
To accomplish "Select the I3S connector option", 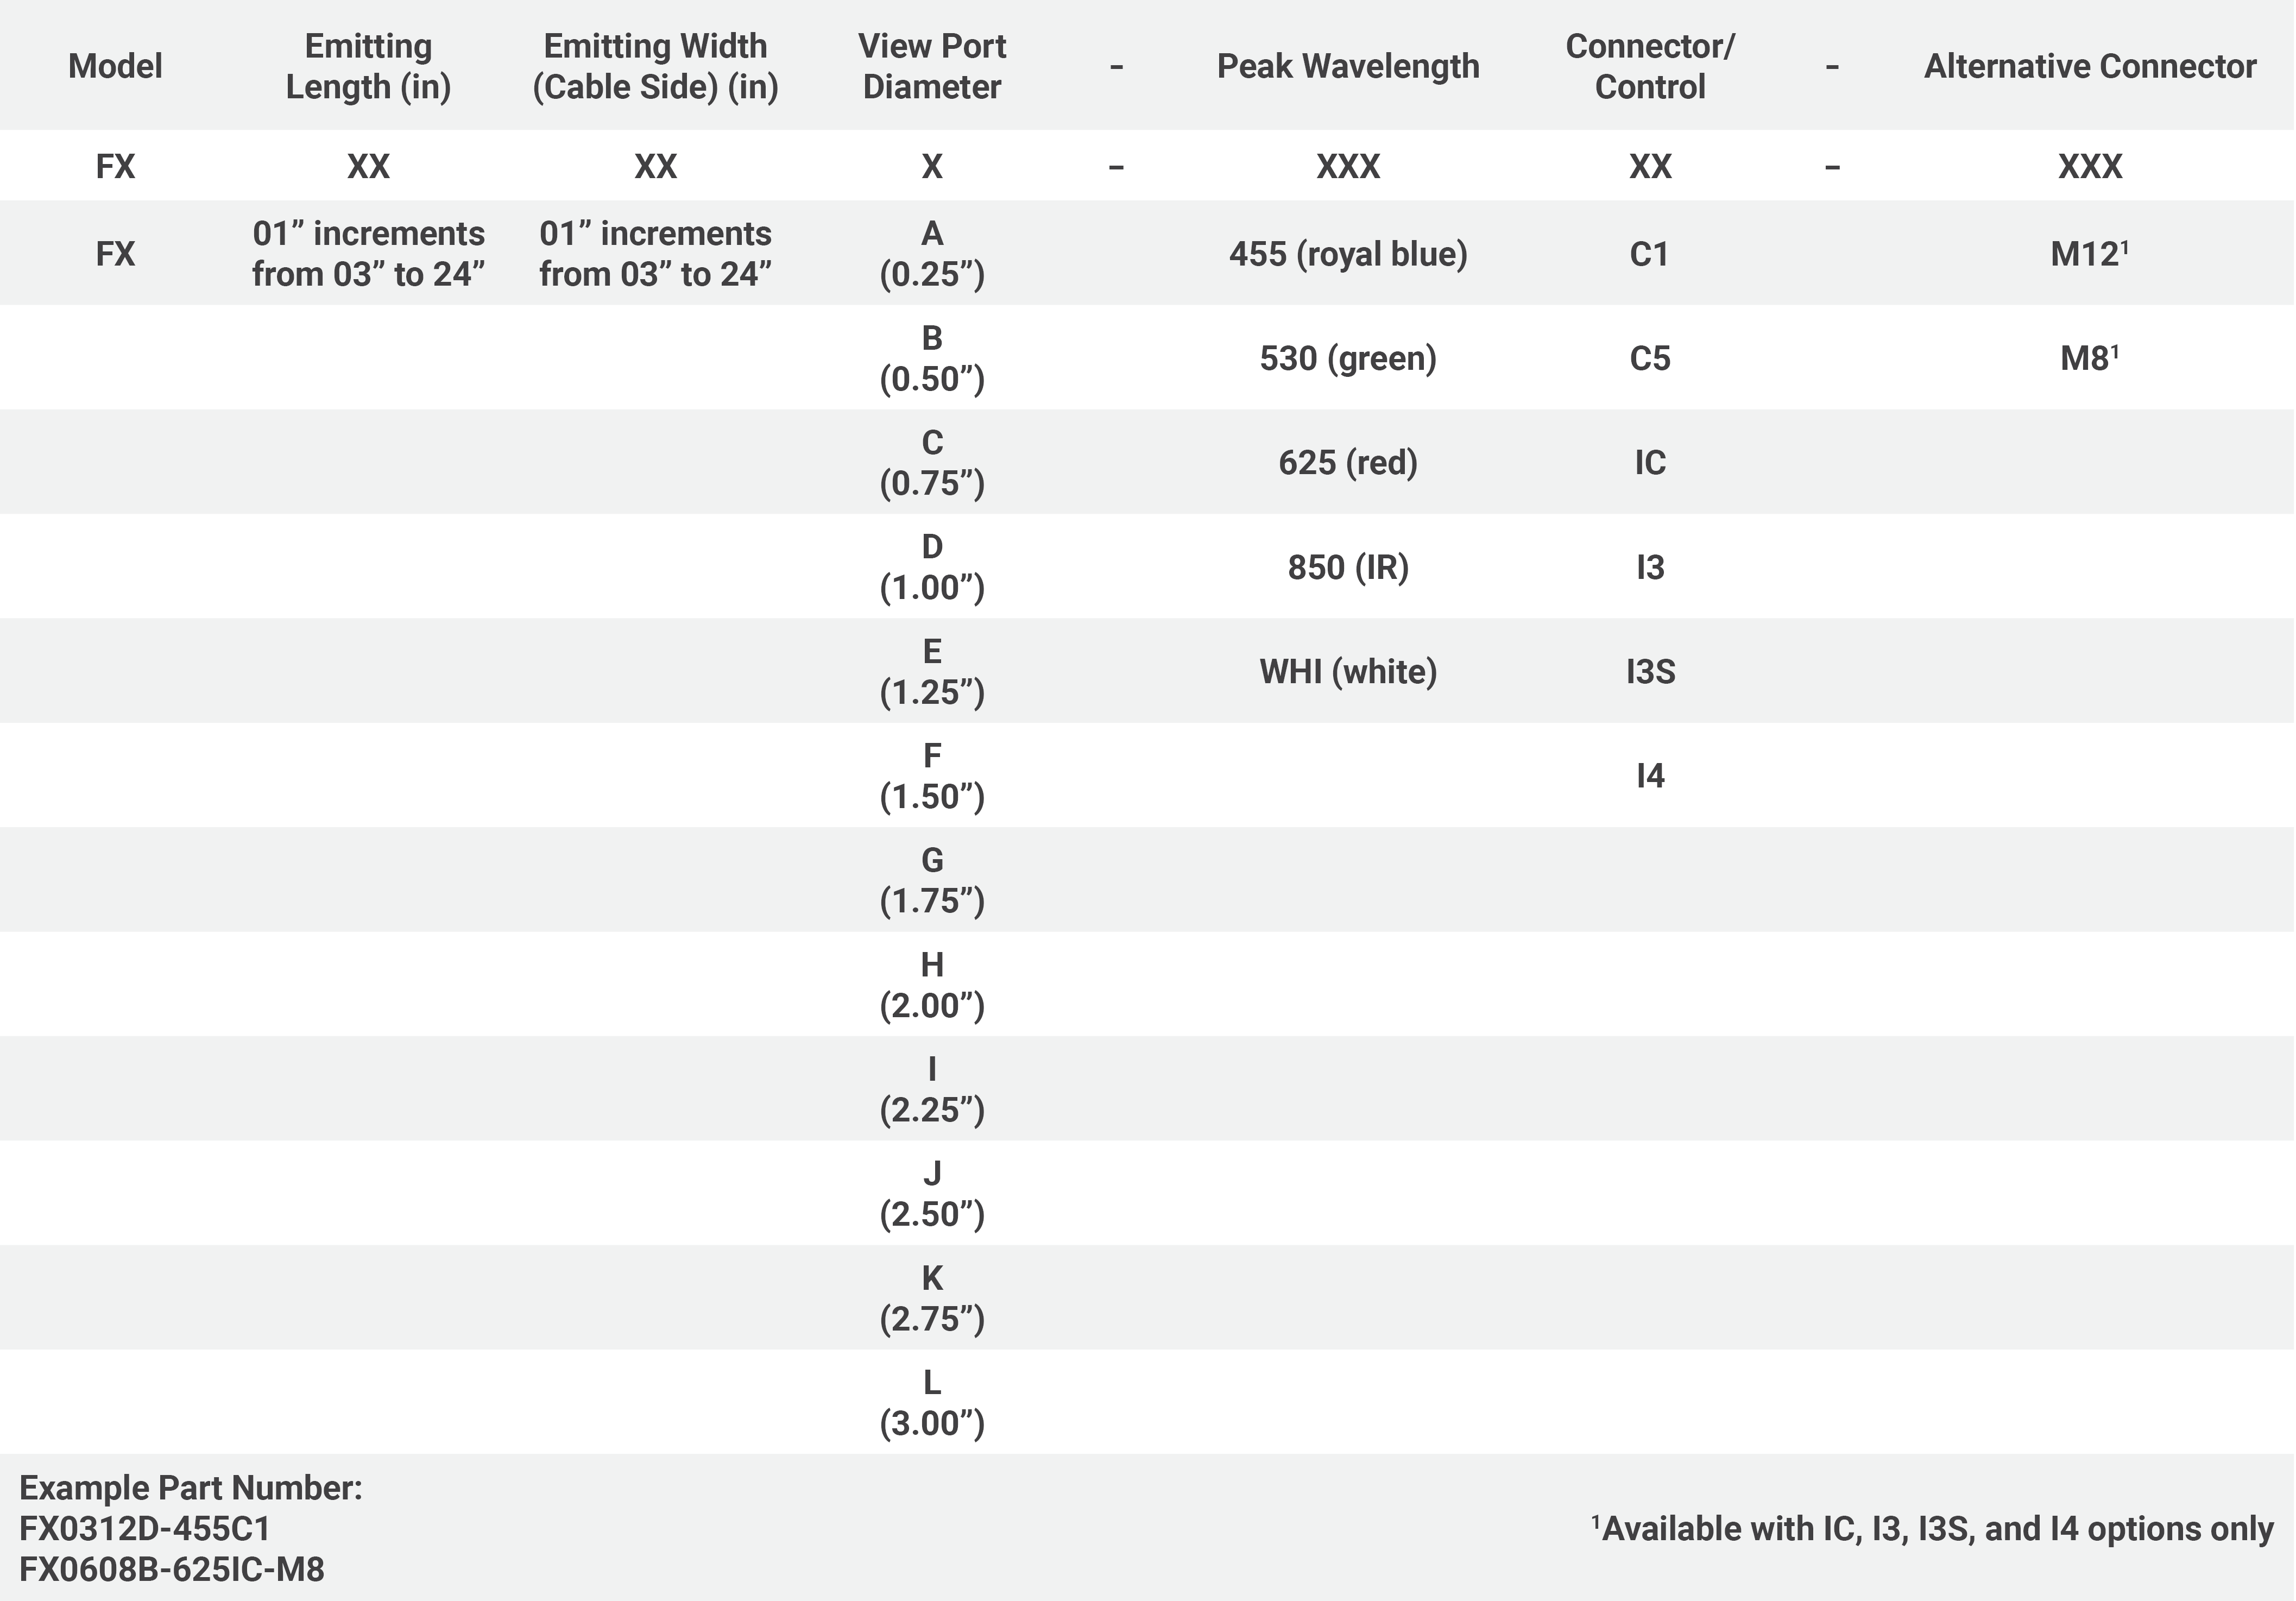I will point(1650,671).
